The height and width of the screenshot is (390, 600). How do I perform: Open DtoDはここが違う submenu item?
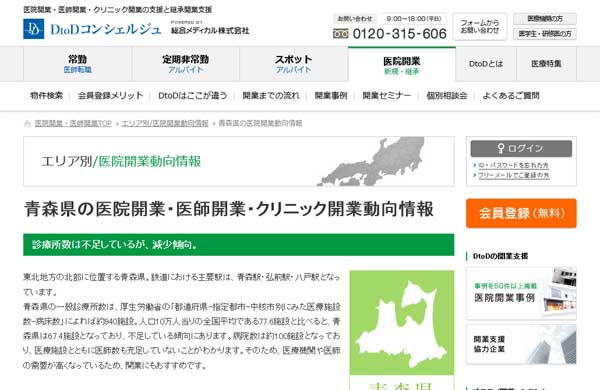point(193,96)
